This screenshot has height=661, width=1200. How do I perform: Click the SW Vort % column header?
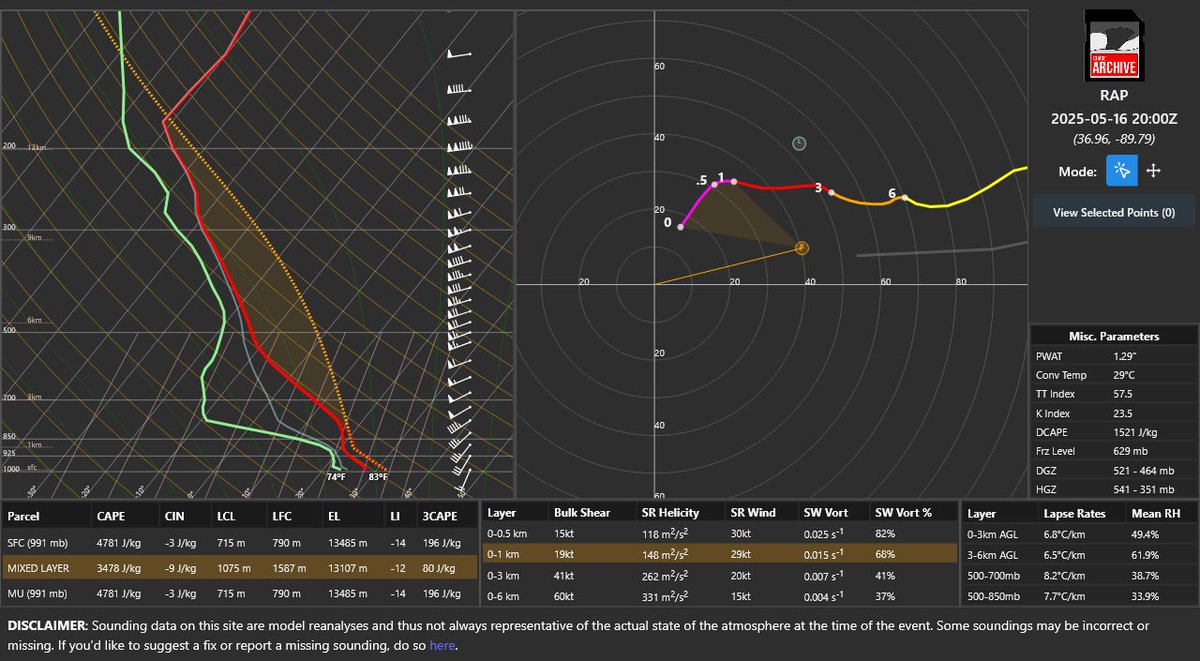(x=901, y=512)
